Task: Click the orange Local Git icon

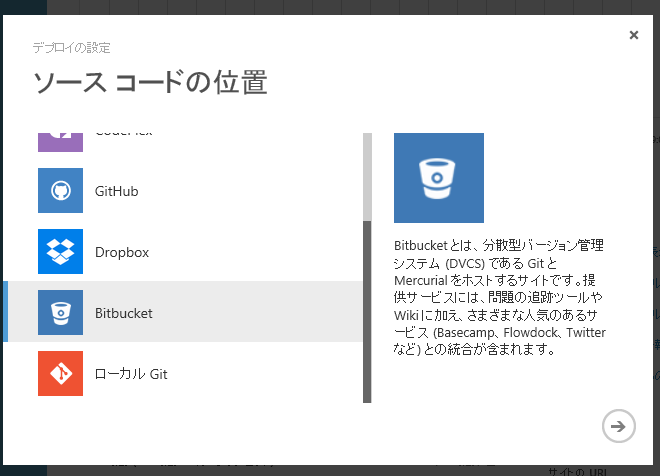Action: [60, 374]
